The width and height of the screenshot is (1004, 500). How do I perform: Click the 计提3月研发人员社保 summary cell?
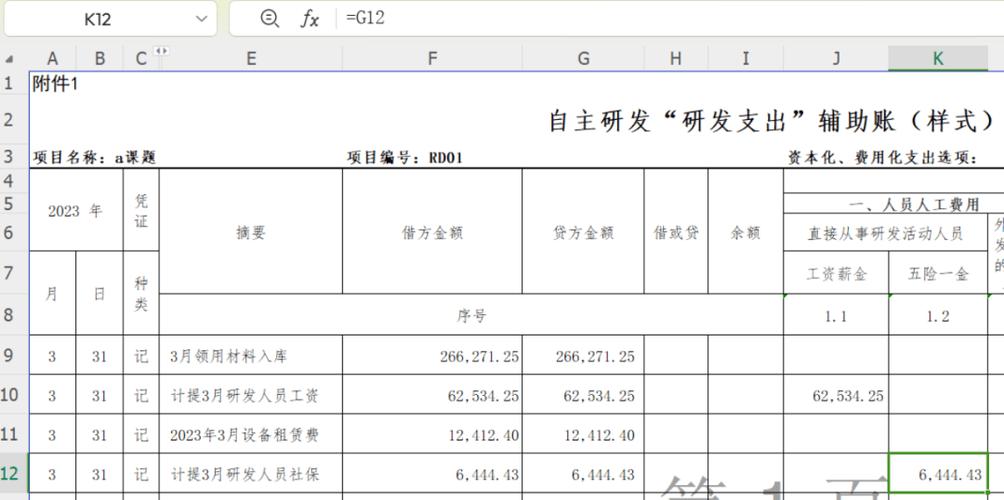click(x=251, y=474)
